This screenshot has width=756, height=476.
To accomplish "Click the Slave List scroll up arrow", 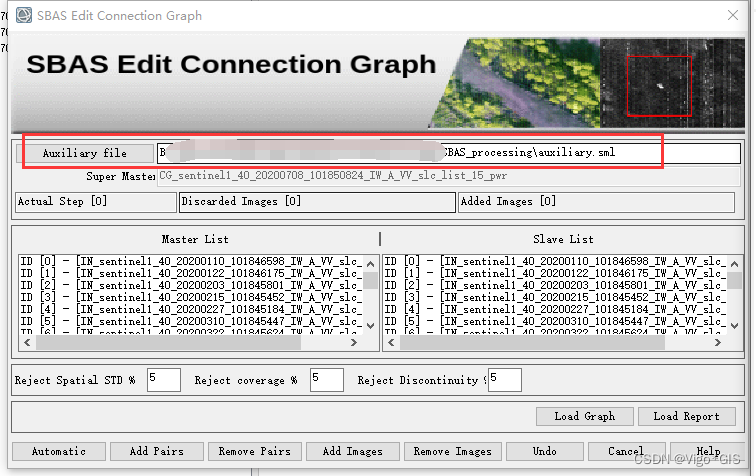I will click(x=734, y=264).
